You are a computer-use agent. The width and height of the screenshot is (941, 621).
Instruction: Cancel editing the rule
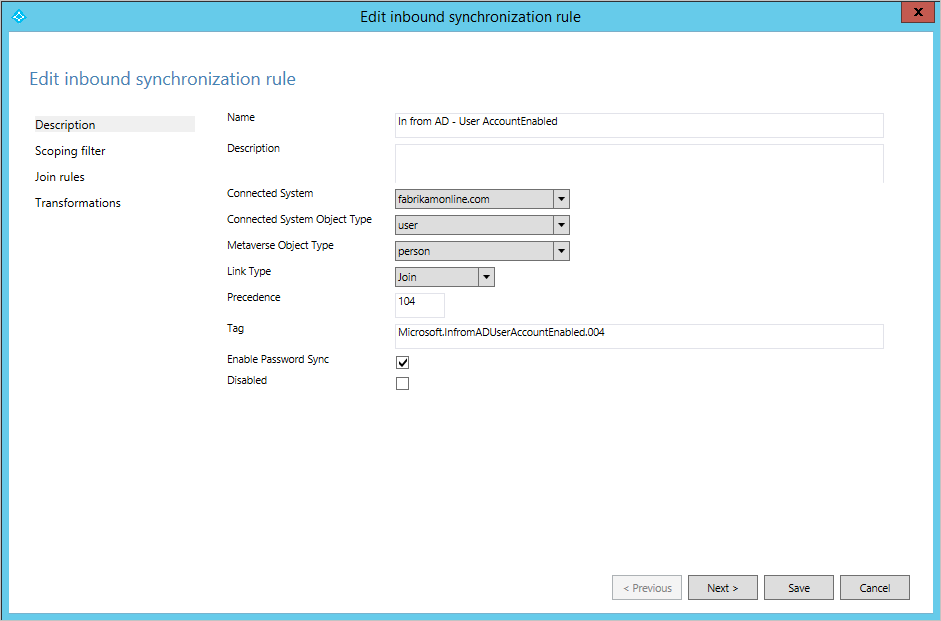tap(875, 587)
